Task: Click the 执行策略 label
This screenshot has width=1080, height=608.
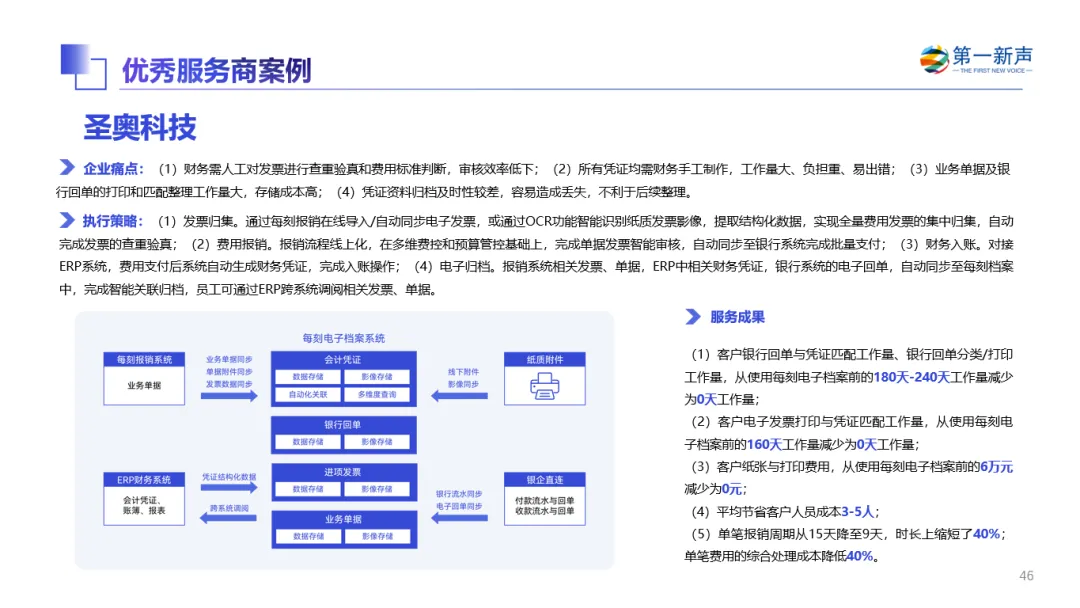Action: tap(113, 221)
